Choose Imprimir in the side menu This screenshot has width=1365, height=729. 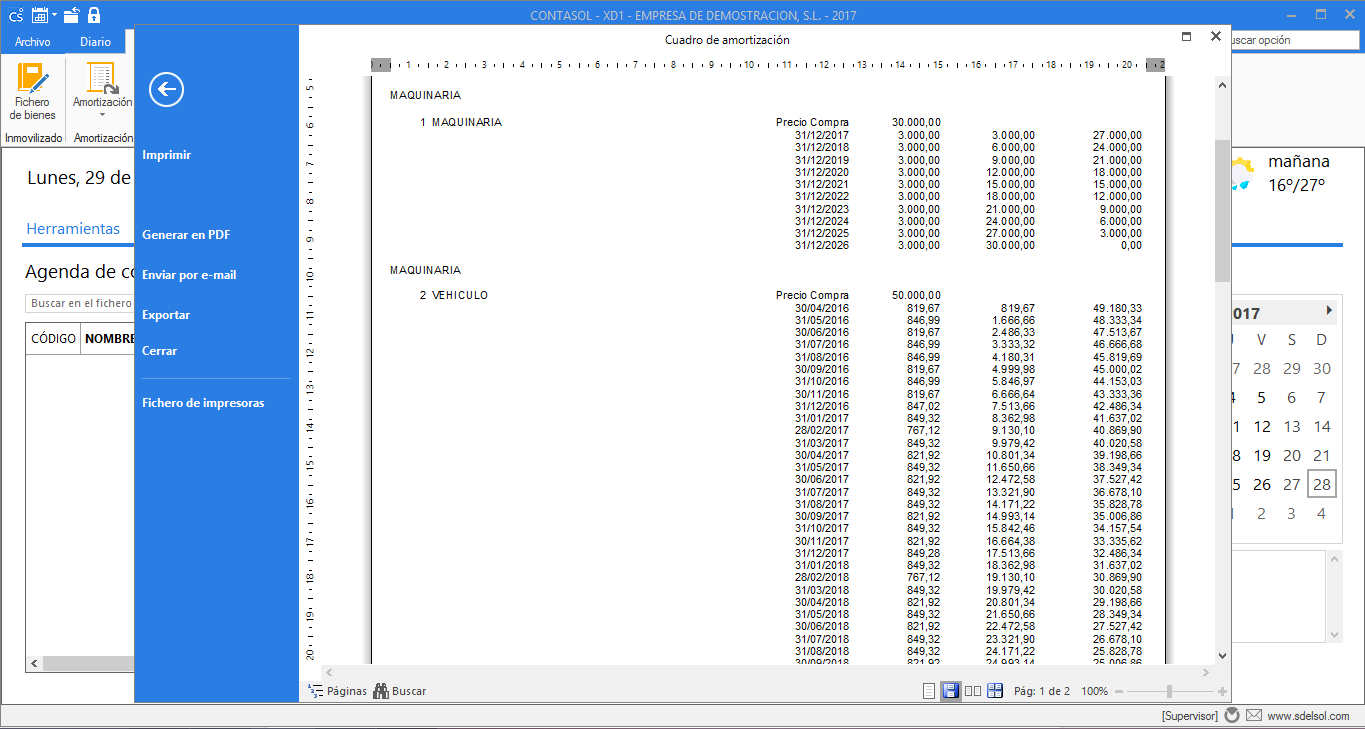[167, 155]
